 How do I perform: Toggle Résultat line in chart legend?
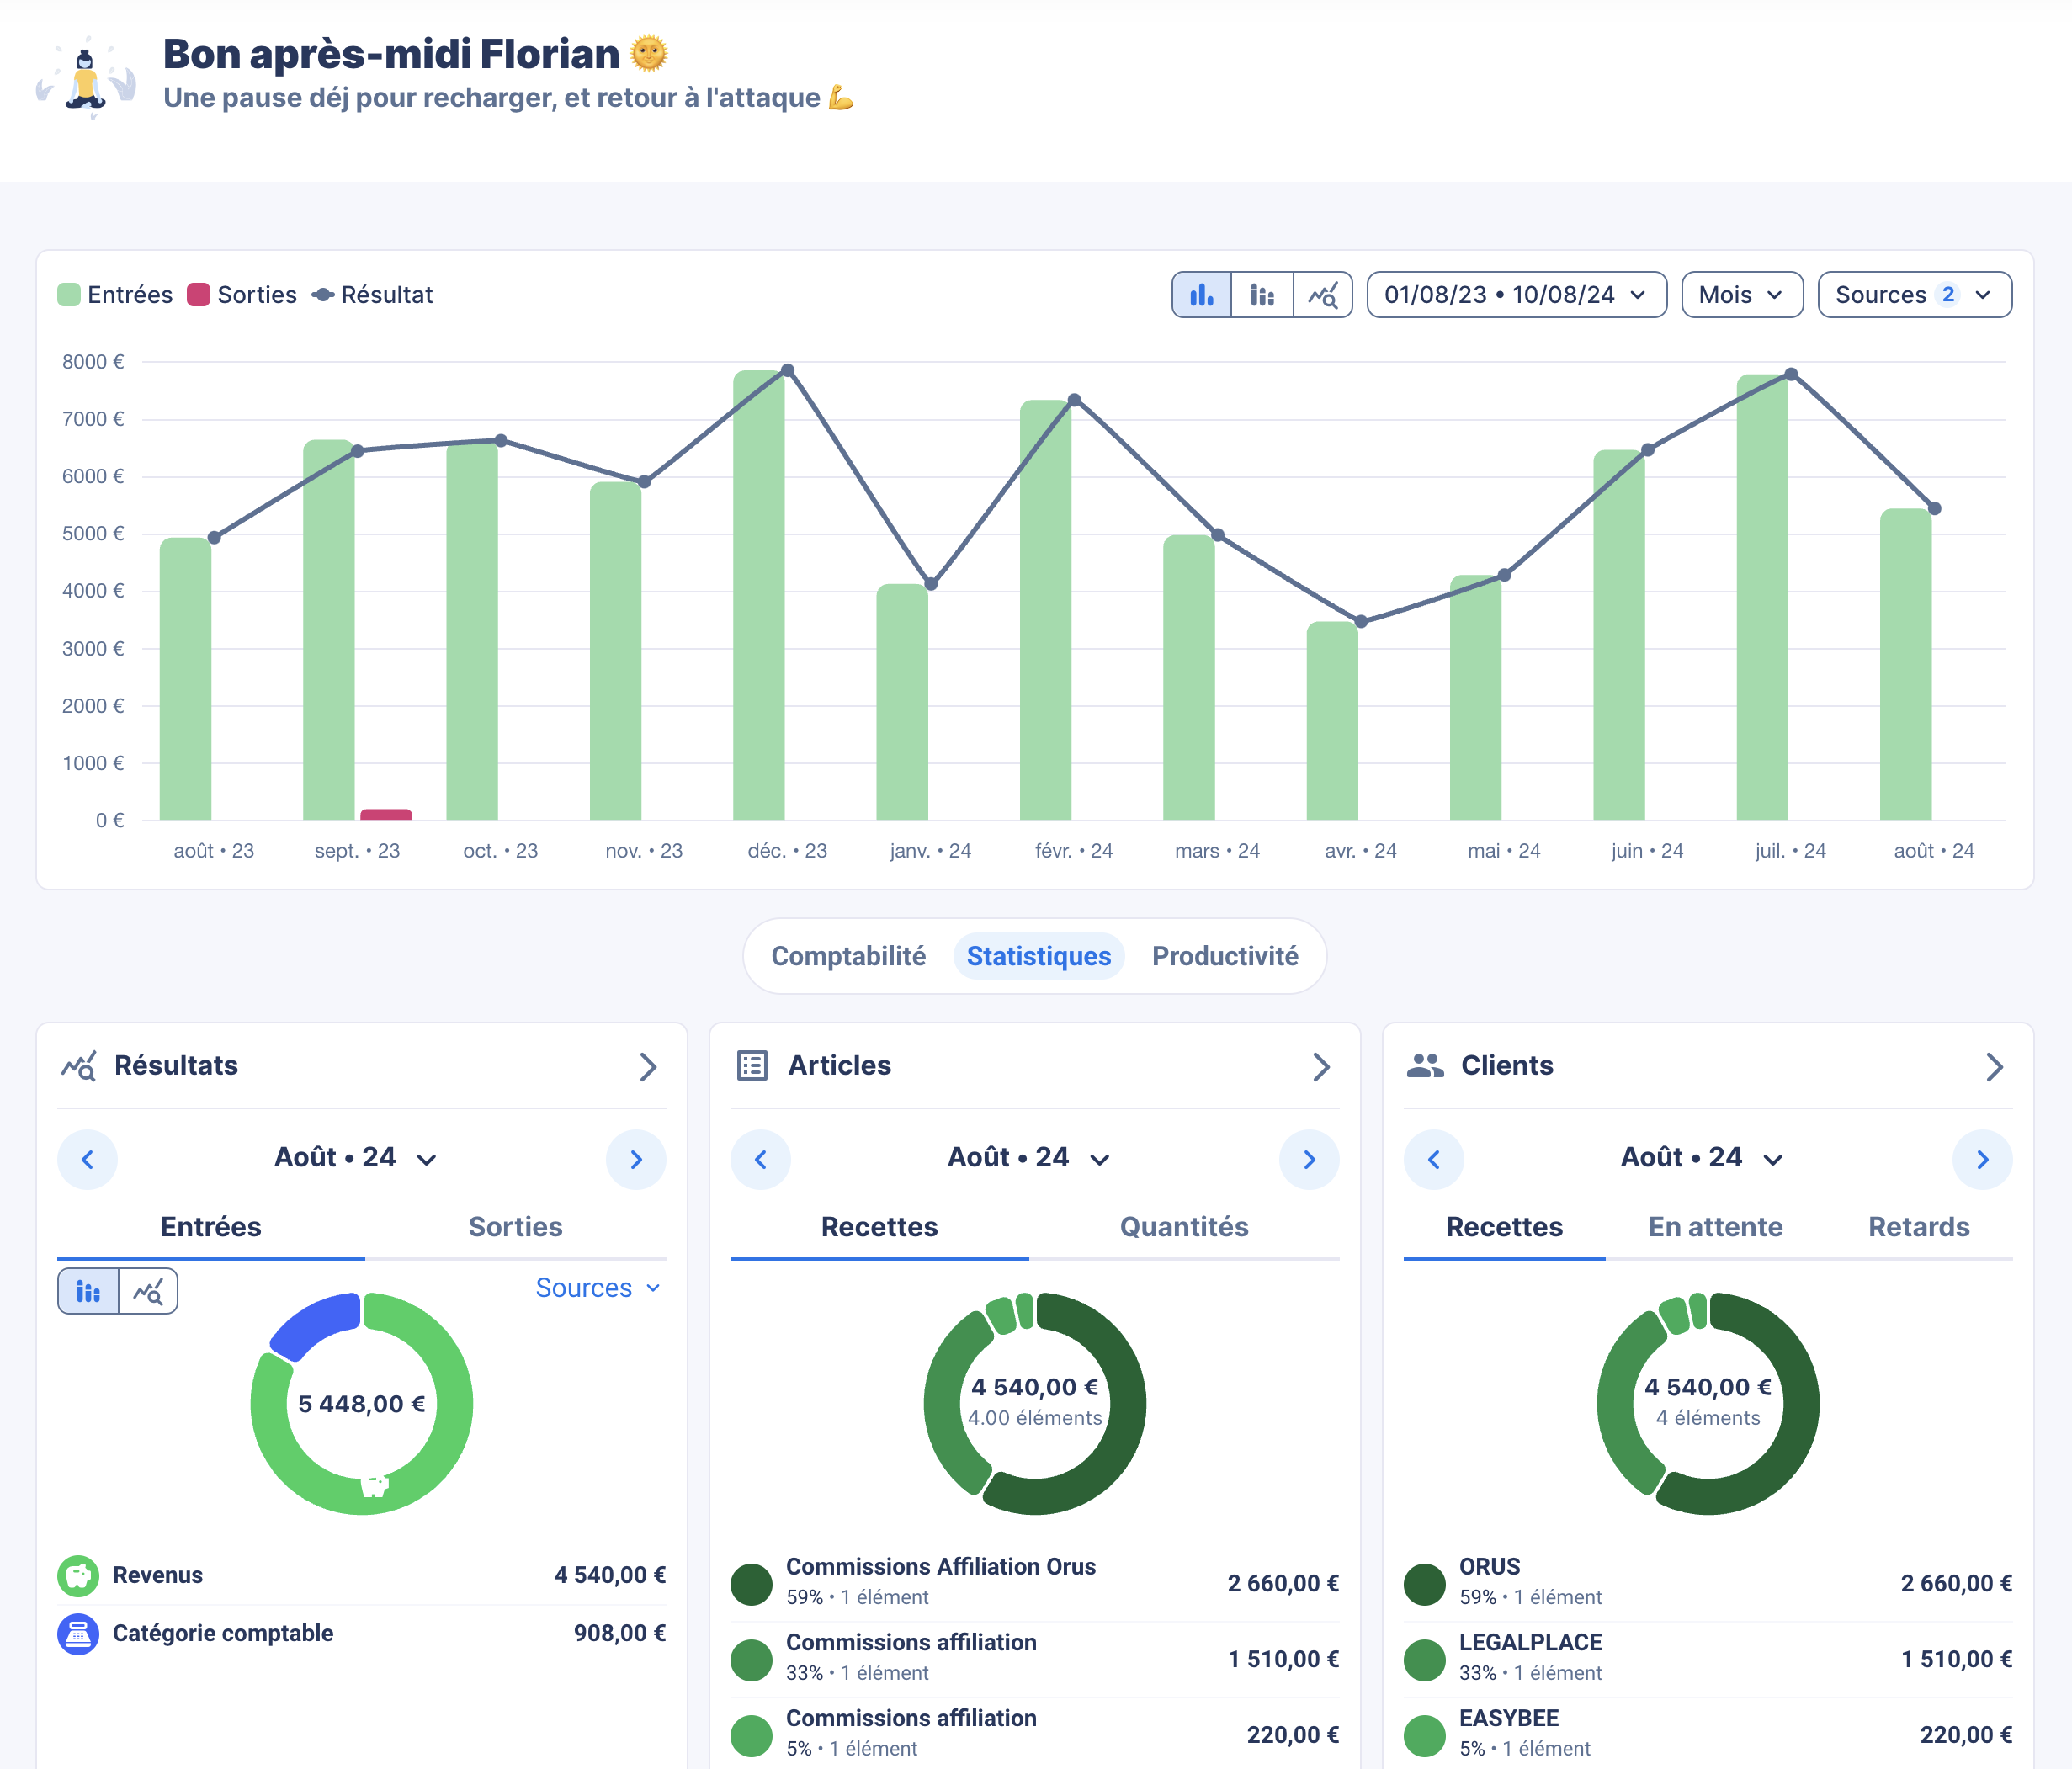(x=372, y=295)
